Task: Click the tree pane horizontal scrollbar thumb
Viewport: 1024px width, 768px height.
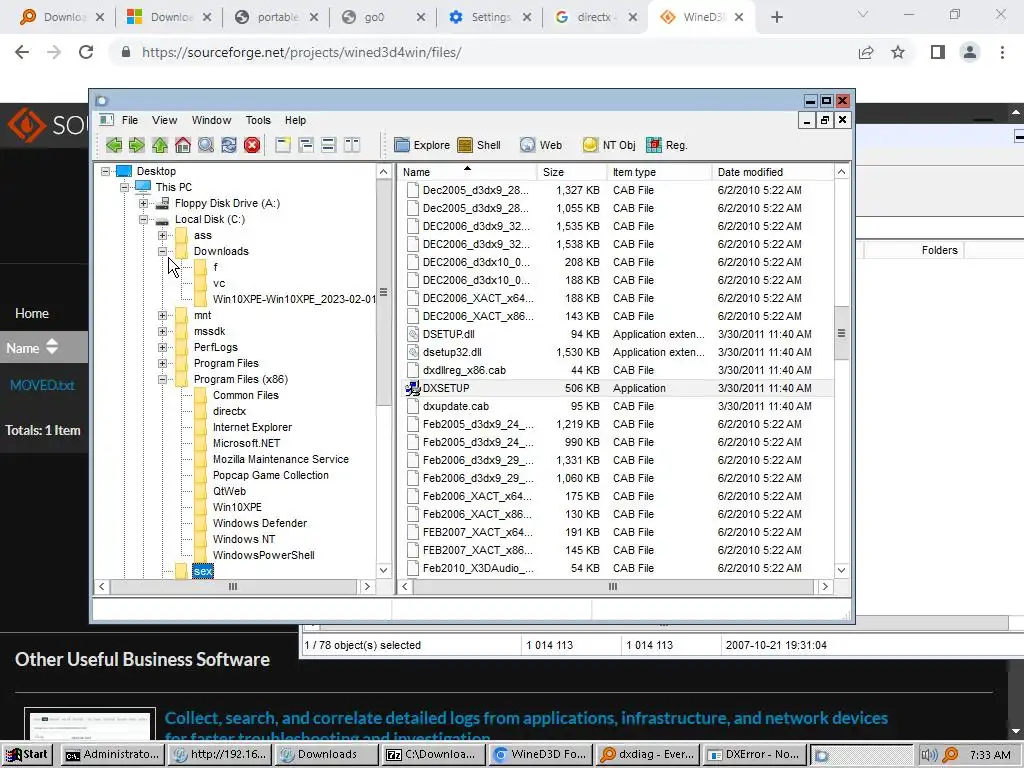Action: (x=233, y=586)
